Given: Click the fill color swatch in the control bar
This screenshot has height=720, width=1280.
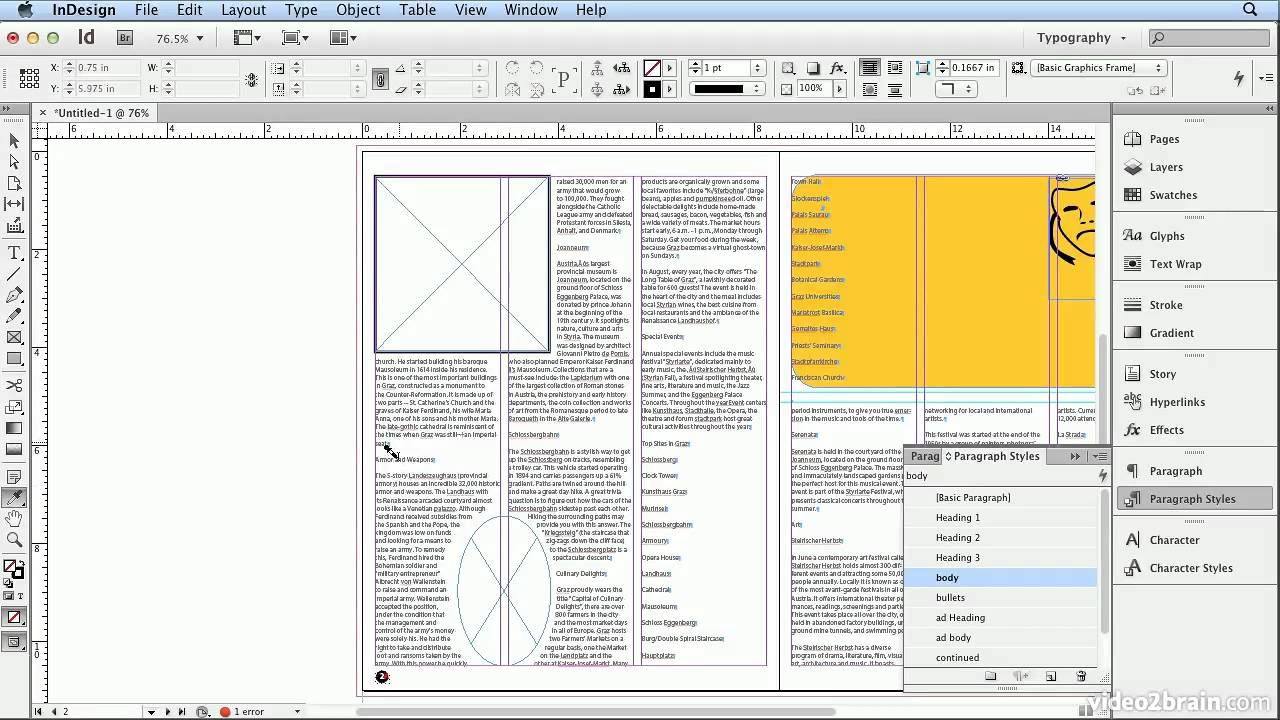Looking at the screenshot, I should point(652,68).
